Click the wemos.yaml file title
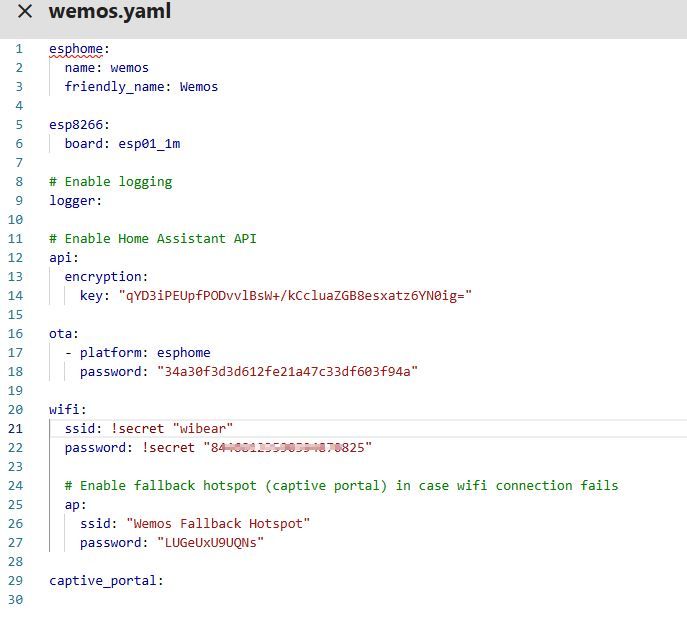Image resolution: width=687 pixels, height=618 pixels. [109, 12]
